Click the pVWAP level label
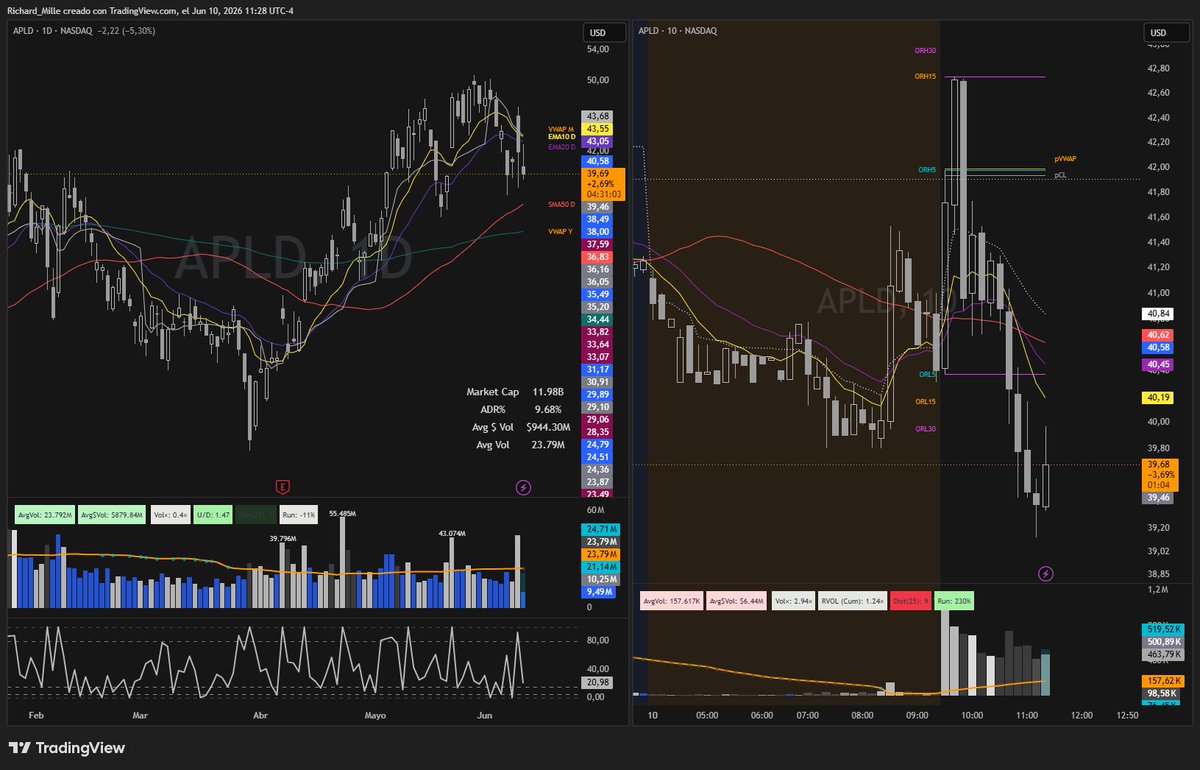Screen dimensions: 1200x770 1065,158
